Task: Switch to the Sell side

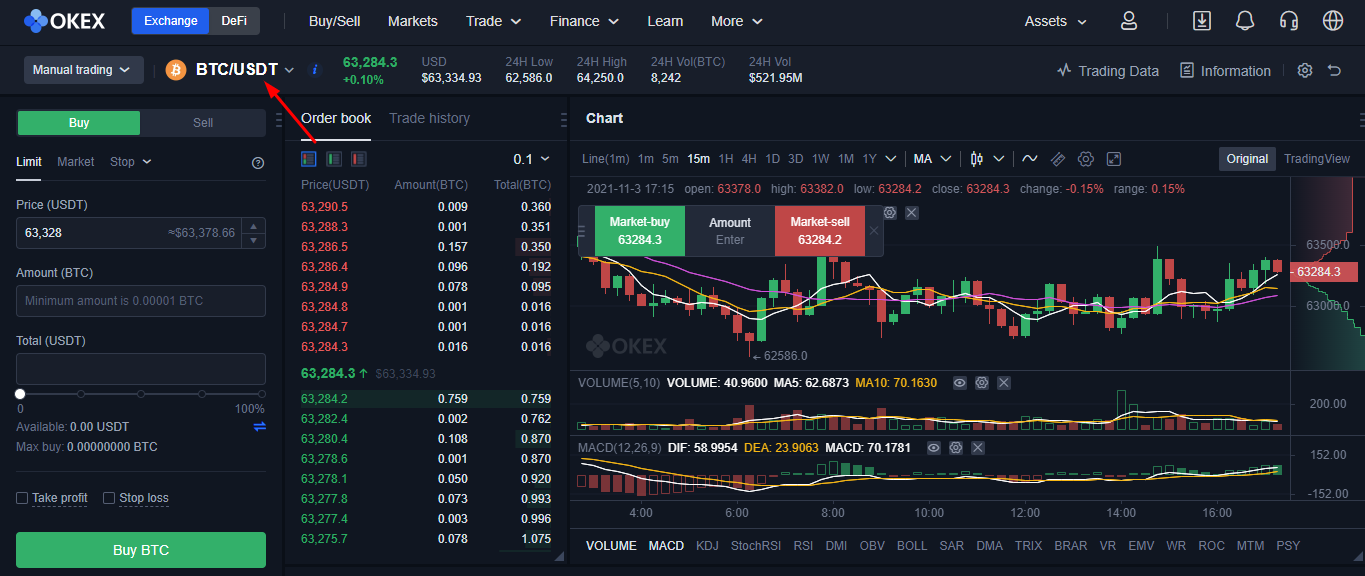Action: point(203,123)
